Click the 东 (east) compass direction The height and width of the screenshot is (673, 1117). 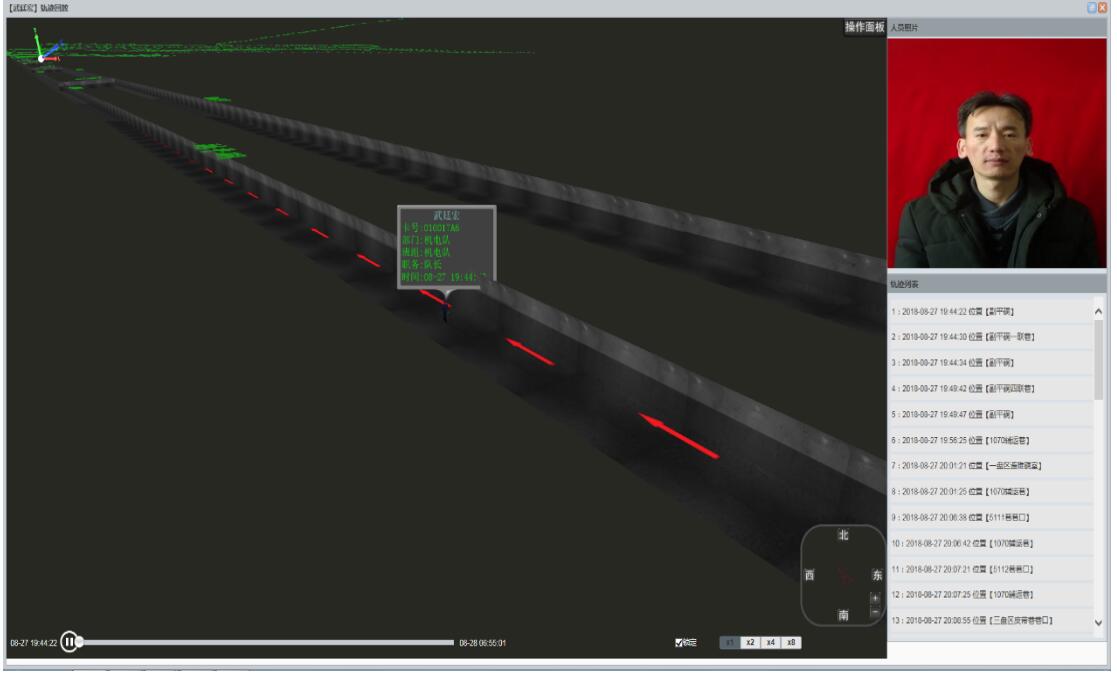[877, 575]
